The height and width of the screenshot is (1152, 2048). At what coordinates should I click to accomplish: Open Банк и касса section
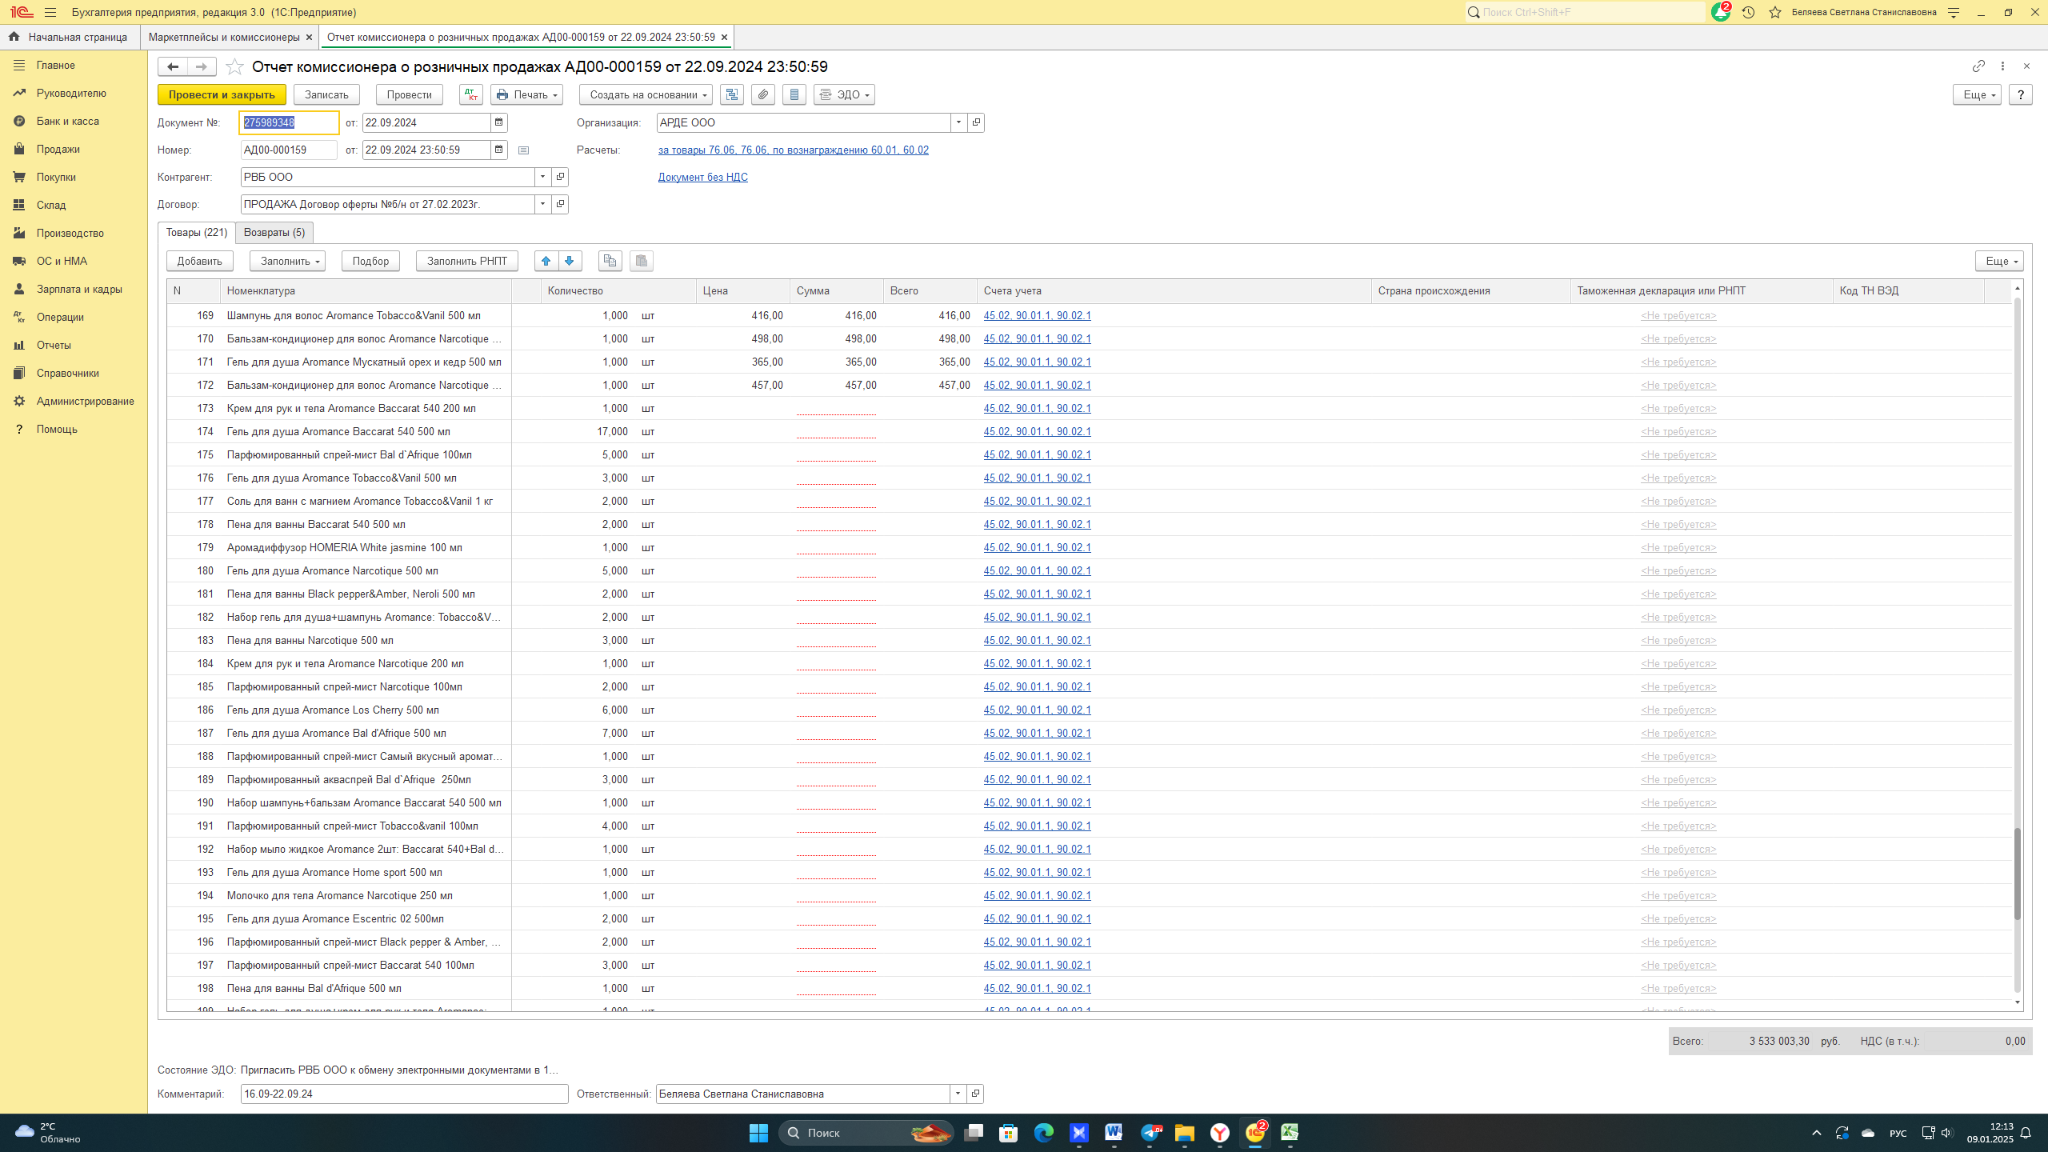click(x=68, y=121)
